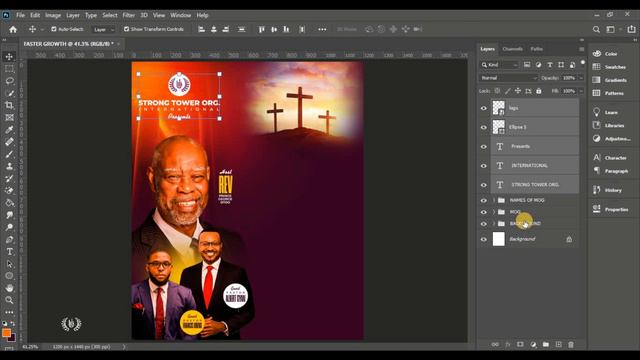640x360 pixels.
Task: Open the Fill value dropdown arrow
Action: click(581, 91)
